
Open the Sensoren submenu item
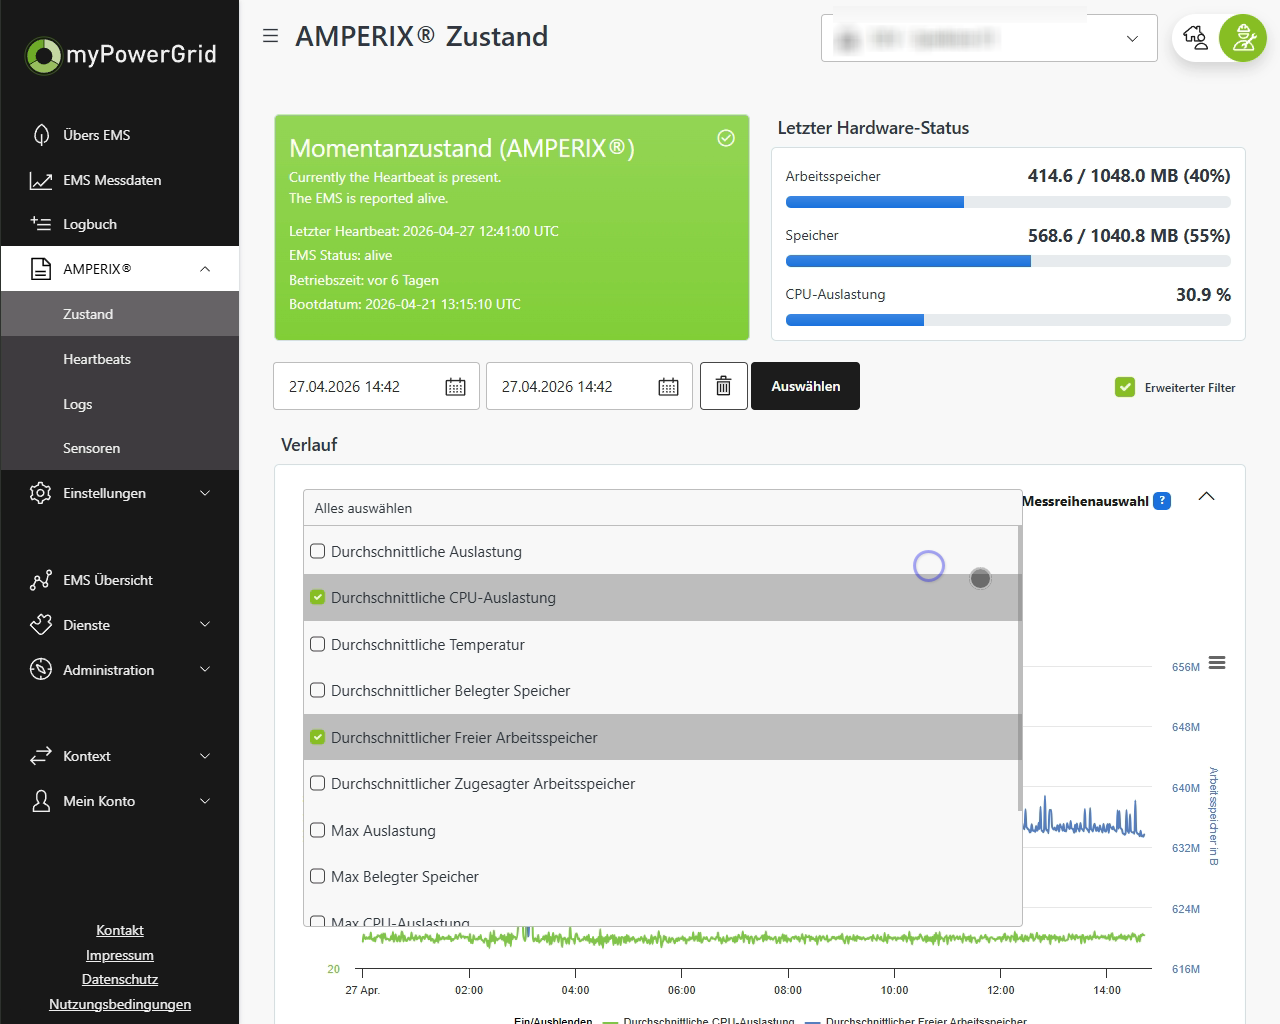(120, 448)
